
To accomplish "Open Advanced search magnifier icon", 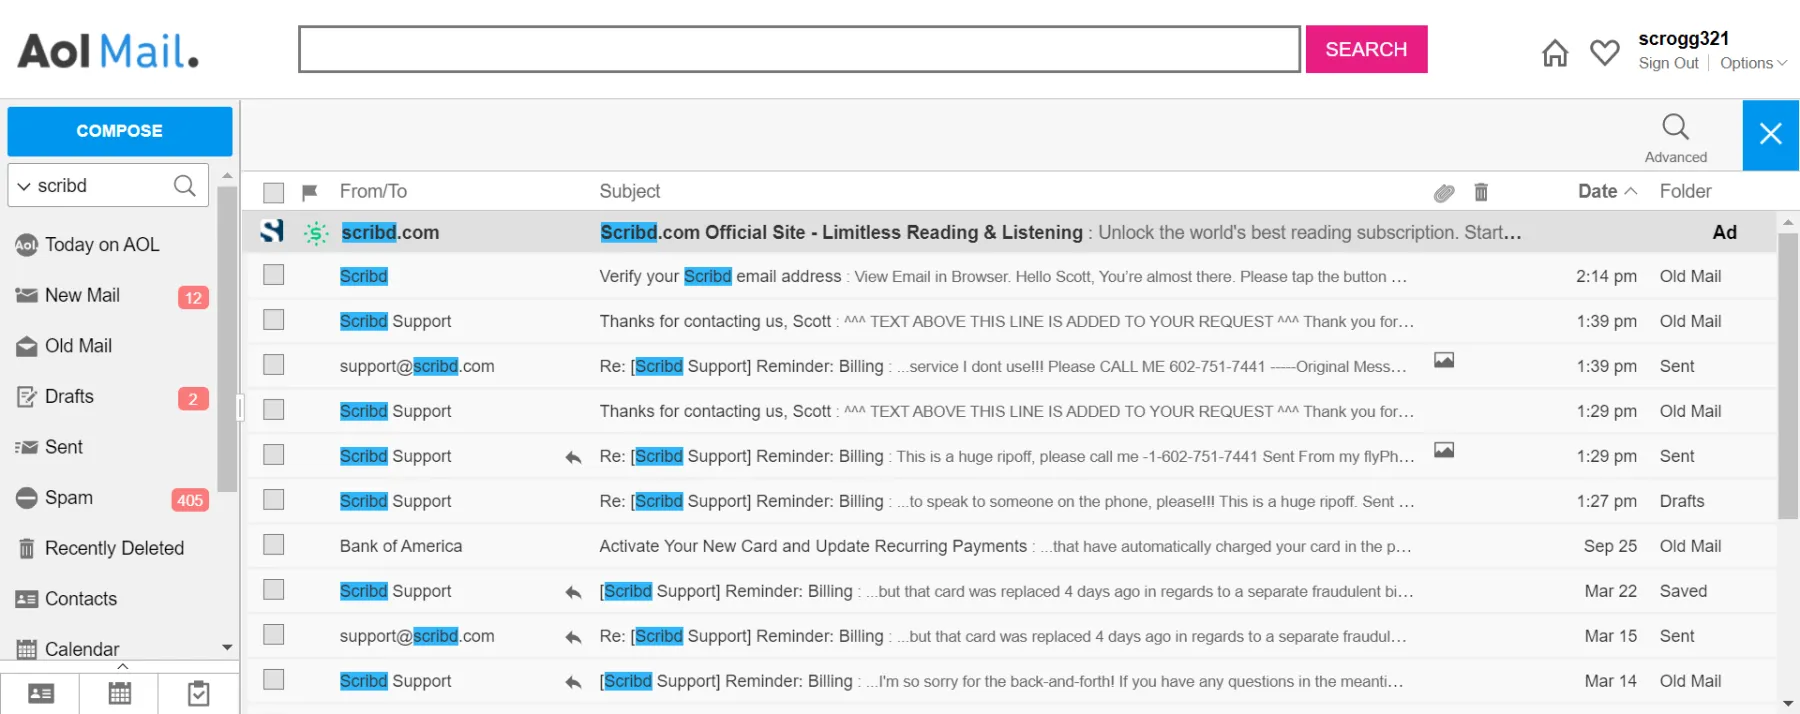I will point(1675,128).
